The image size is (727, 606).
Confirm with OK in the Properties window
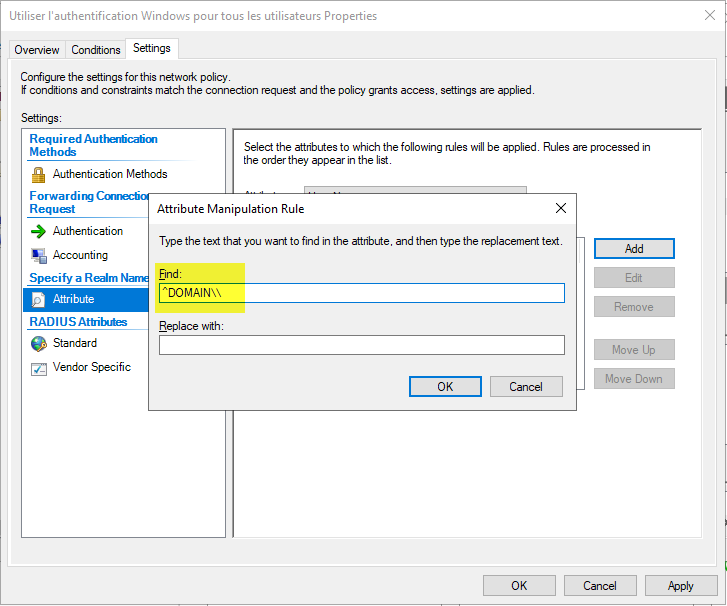point(519,586)
